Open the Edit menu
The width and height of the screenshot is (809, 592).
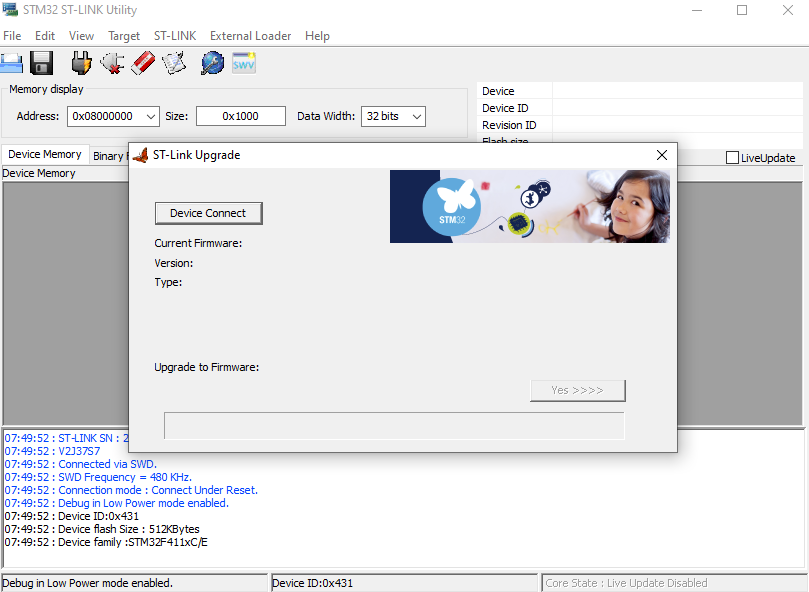pos(45,36)
